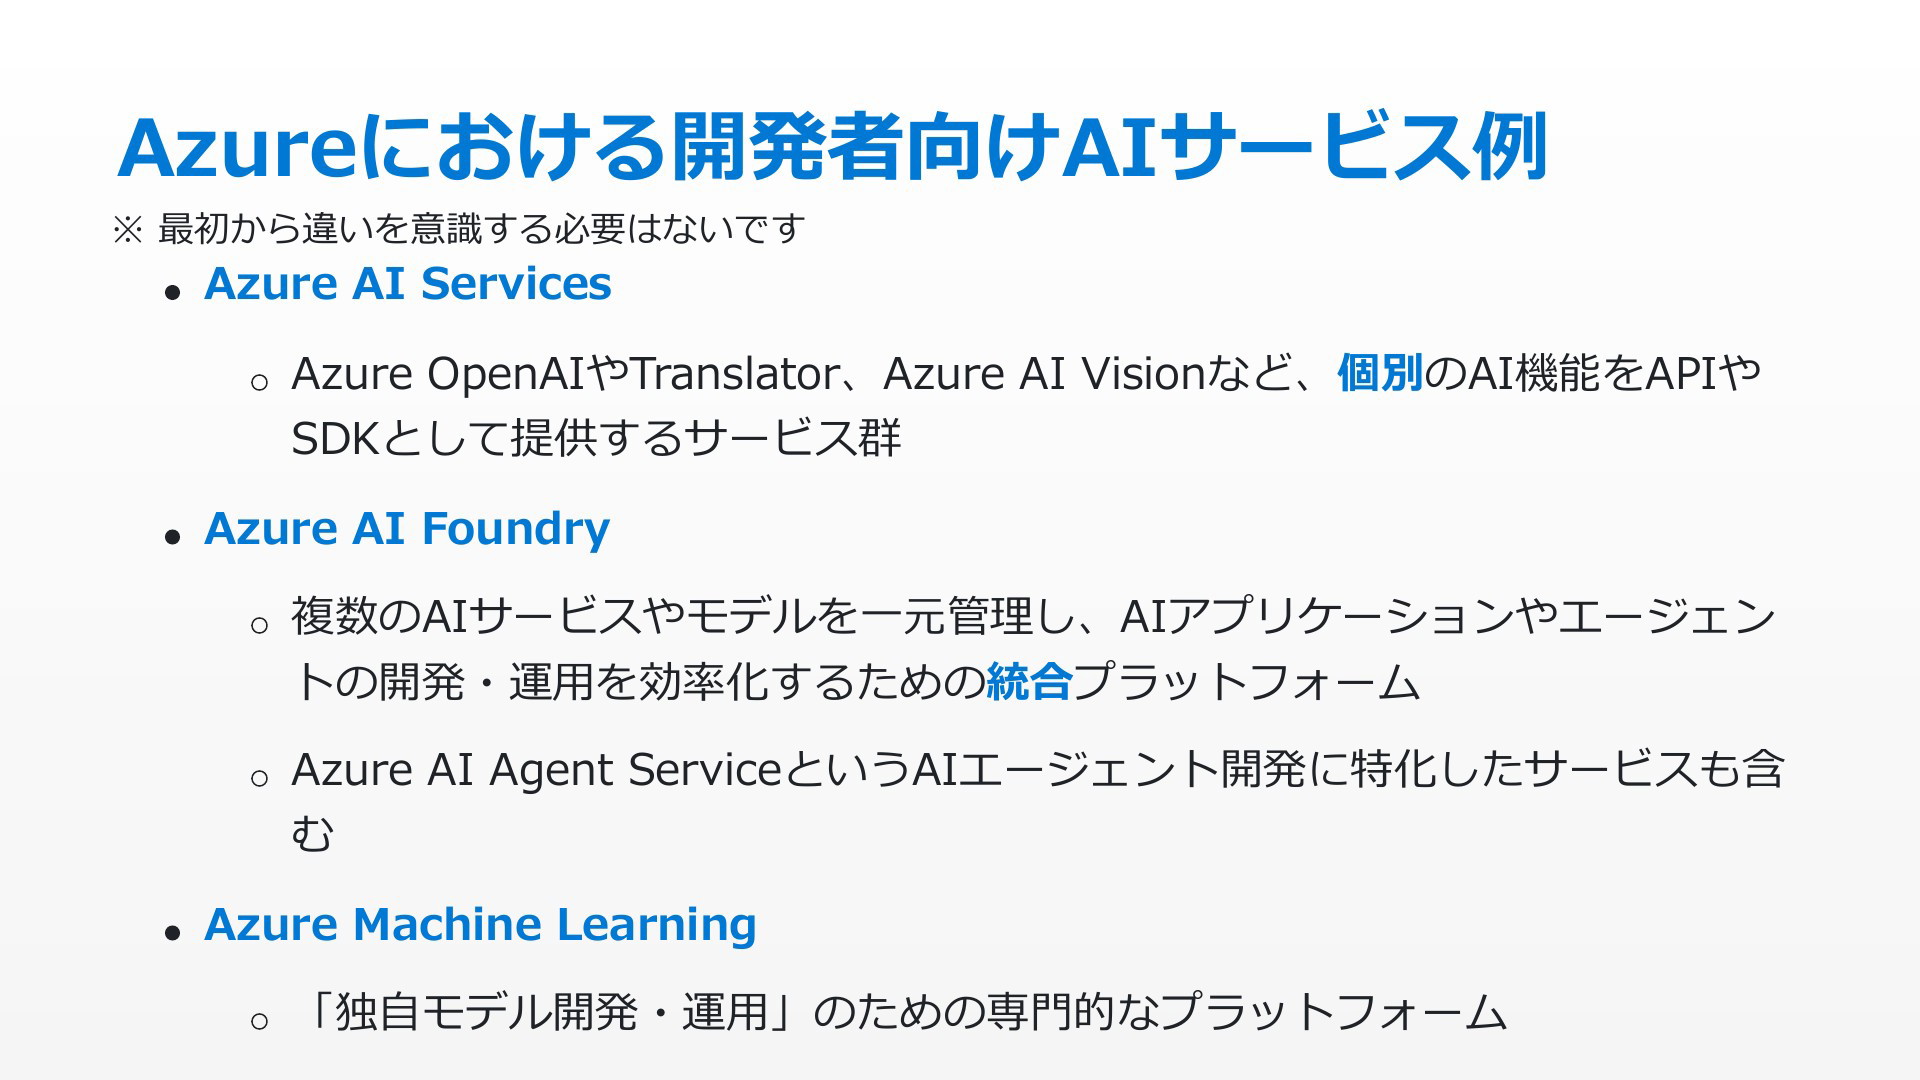The height and width of the screenshot is (1080, 1920).
Task: Click the text SDKとして提供するサービス群
Action: (596, 438)
